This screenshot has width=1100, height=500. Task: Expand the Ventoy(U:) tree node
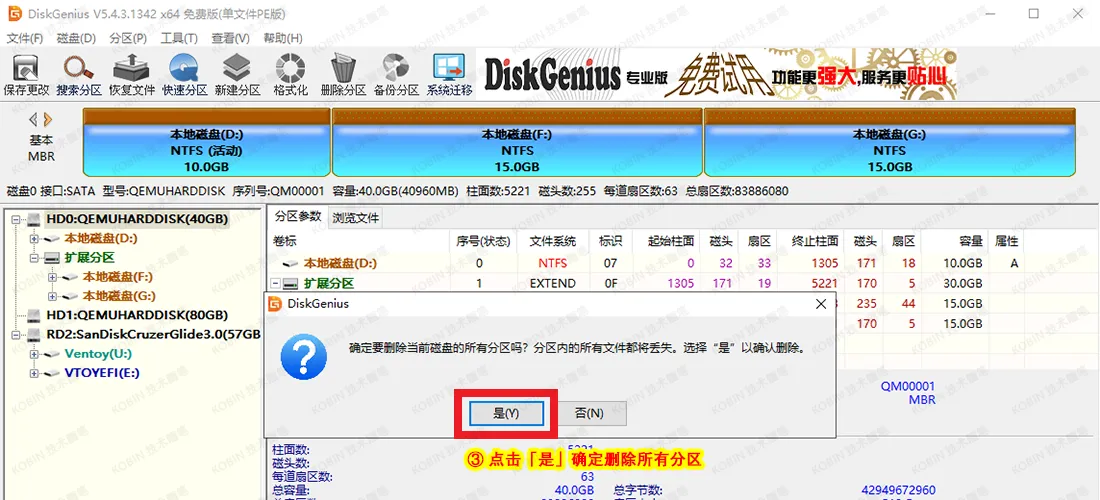coord(34,354)
